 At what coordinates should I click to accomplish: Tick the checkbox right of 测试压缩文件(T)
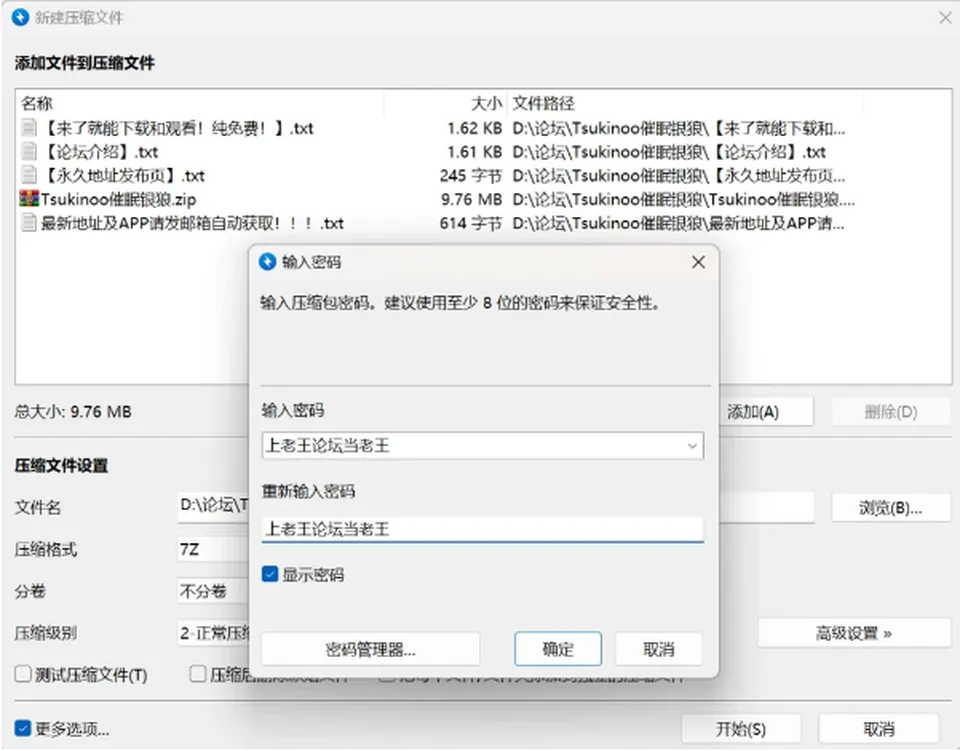coord(198,674)
